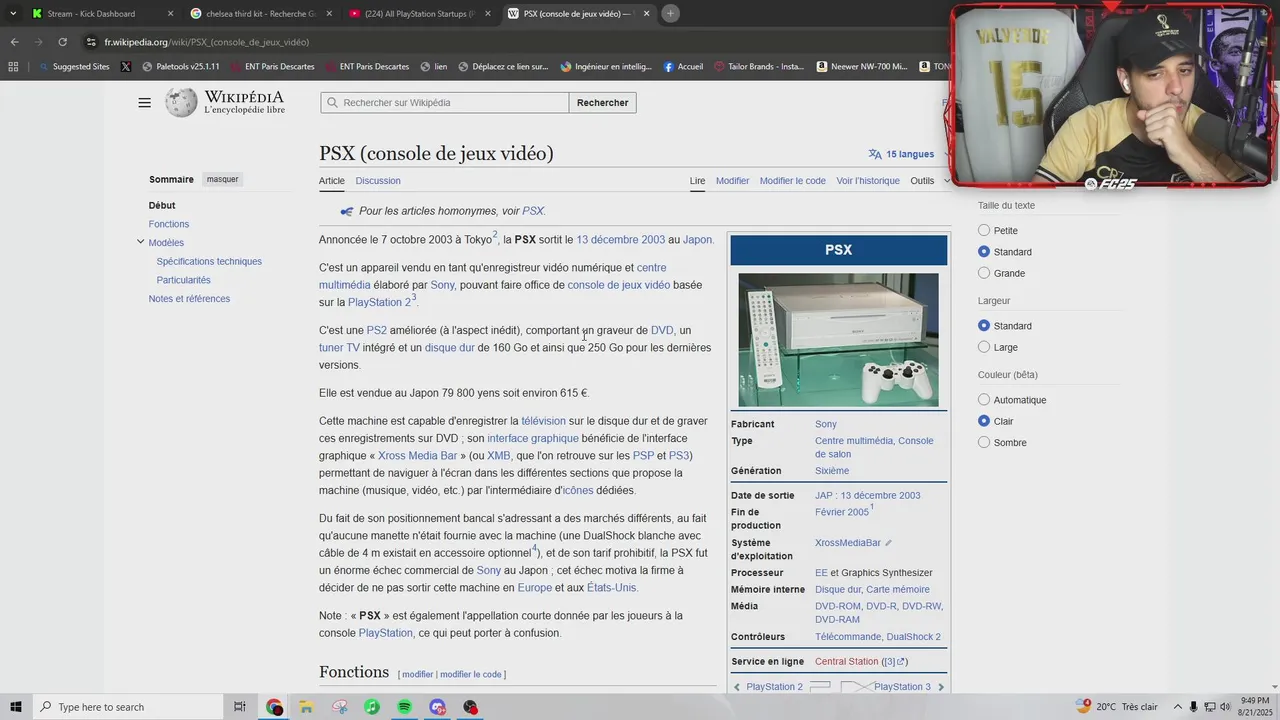Follow the disque dur link in the article text
1280x720 pixels.
[449, 348]
